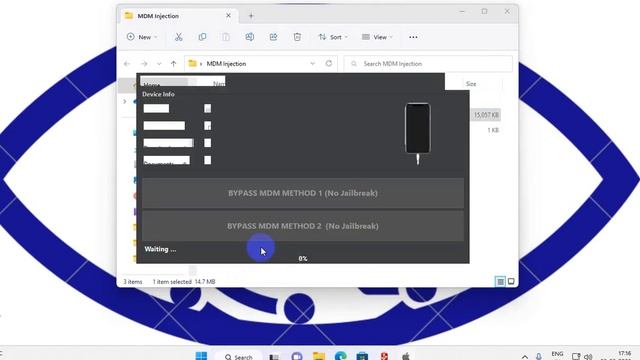
Task: Go up one folder level
Action: tap(173, 64)
